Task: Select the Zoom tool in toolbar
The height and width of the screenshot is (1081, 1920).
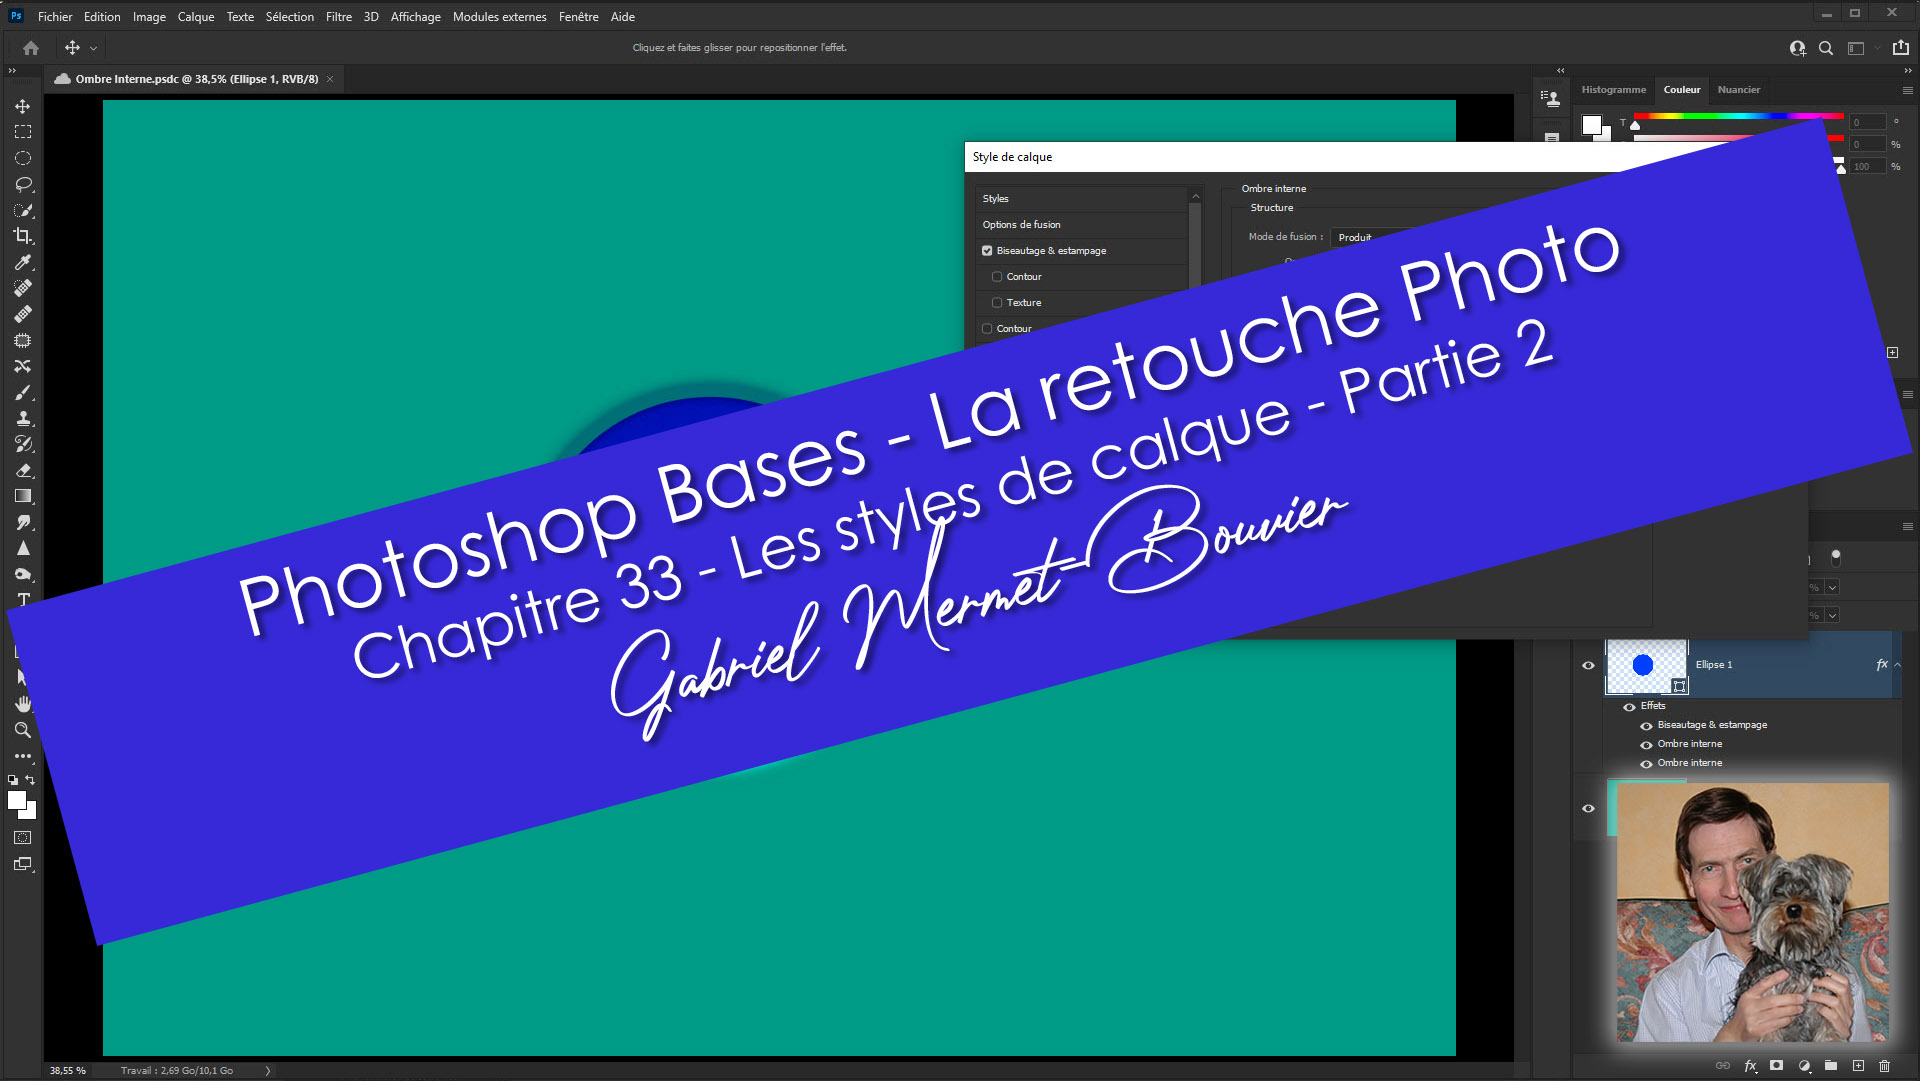Action: [x=22, y=730]
